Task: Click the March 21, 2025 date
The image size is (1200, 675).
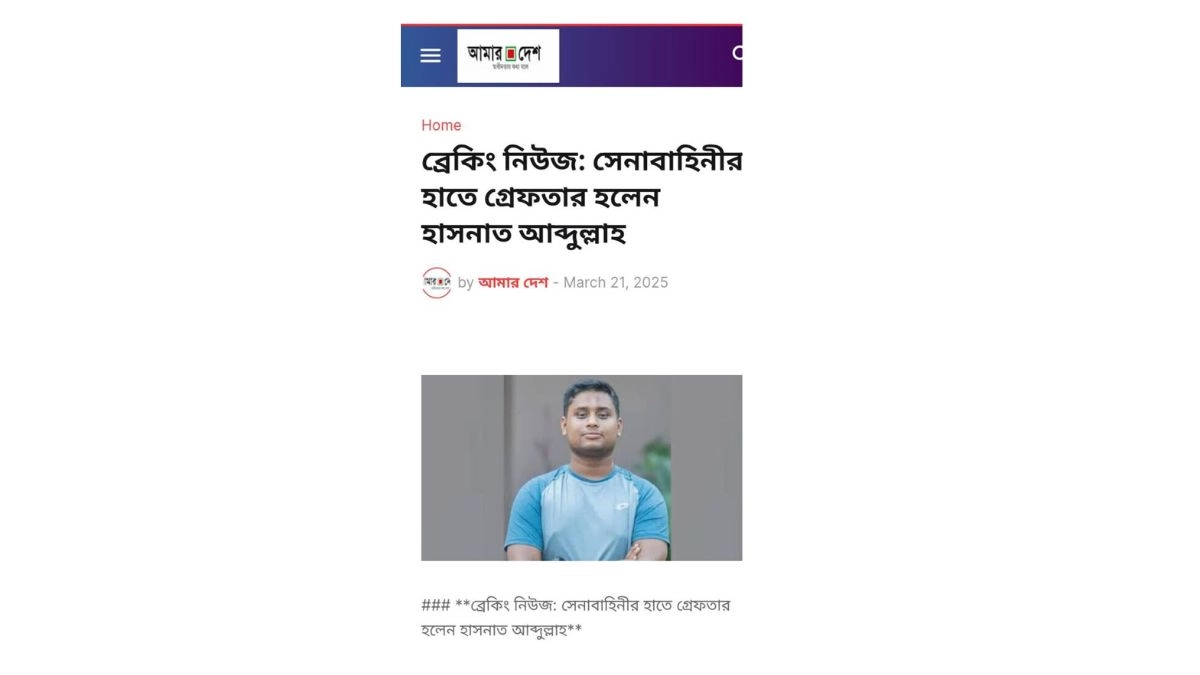Action: [616, 282]
